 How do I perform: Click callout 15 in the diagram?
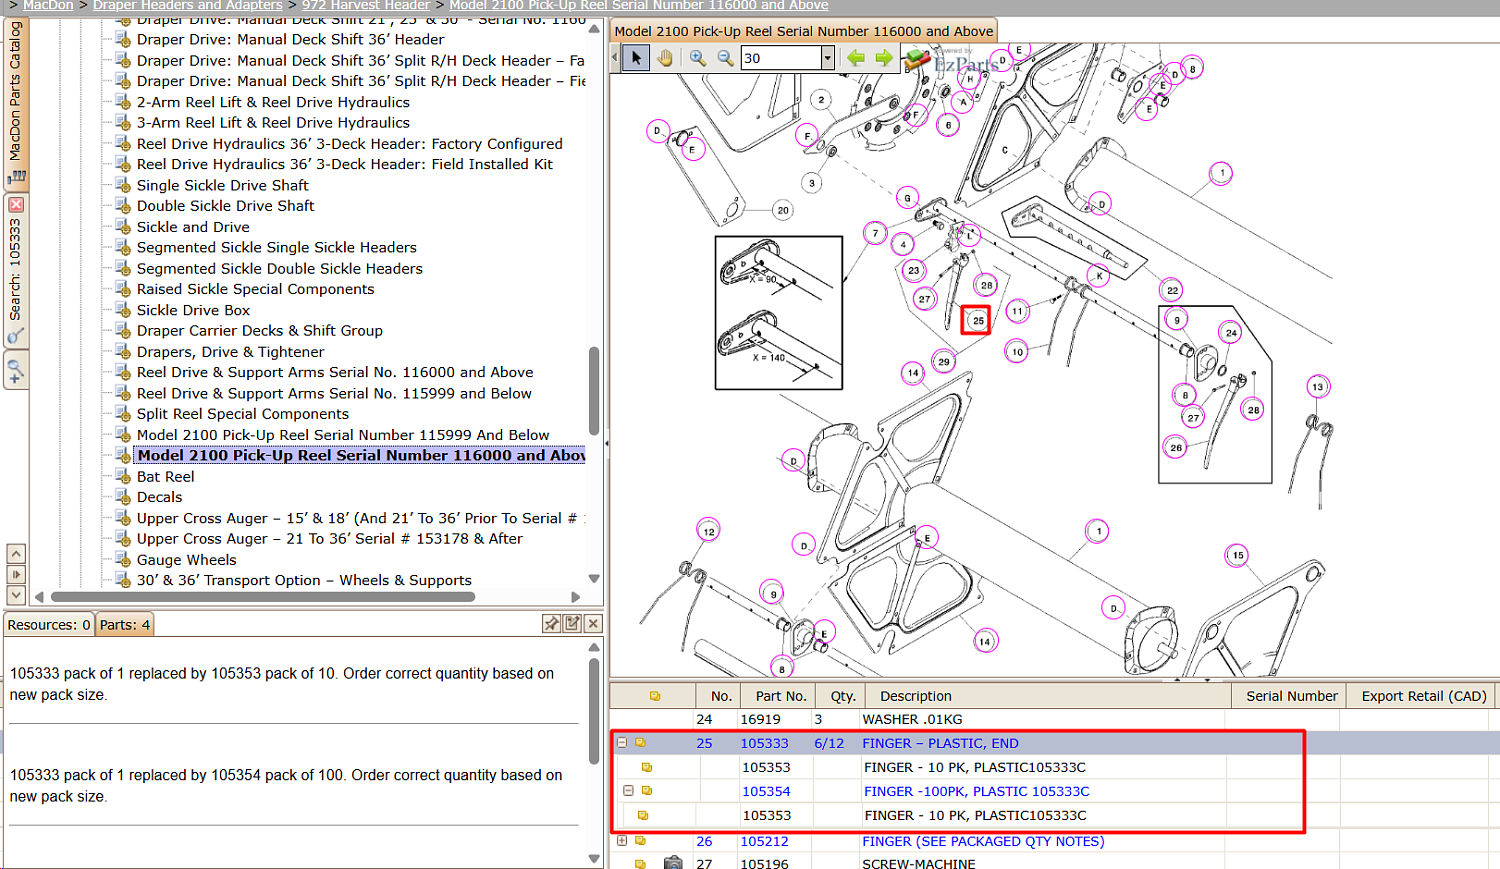click(x=1238, y=555)
